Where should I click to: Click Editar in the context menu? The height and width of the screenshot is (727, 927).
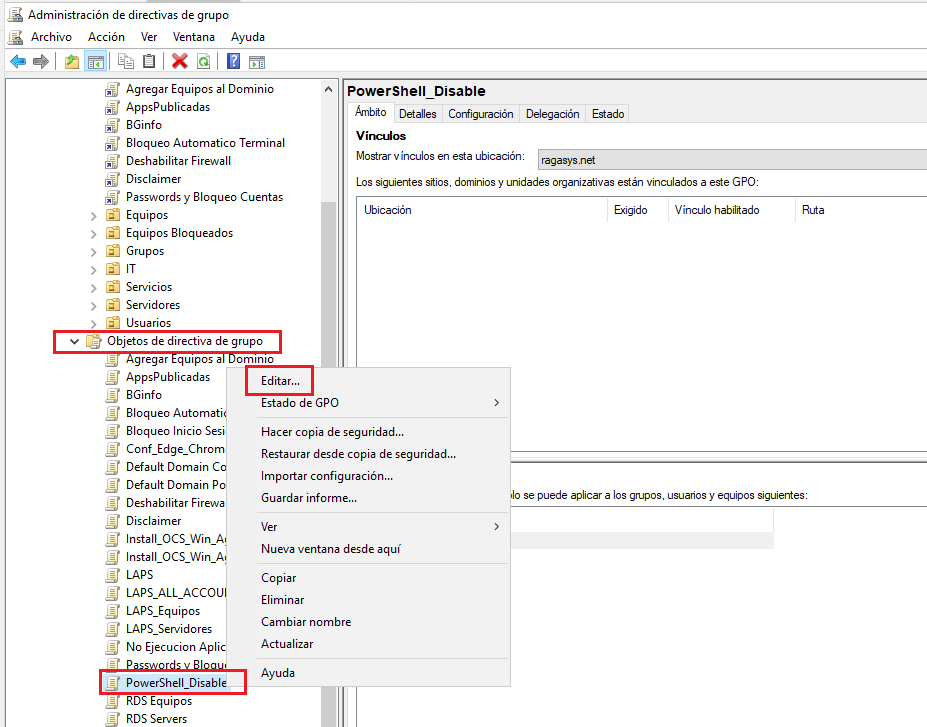pyautogui.click(x=278, y=380)
